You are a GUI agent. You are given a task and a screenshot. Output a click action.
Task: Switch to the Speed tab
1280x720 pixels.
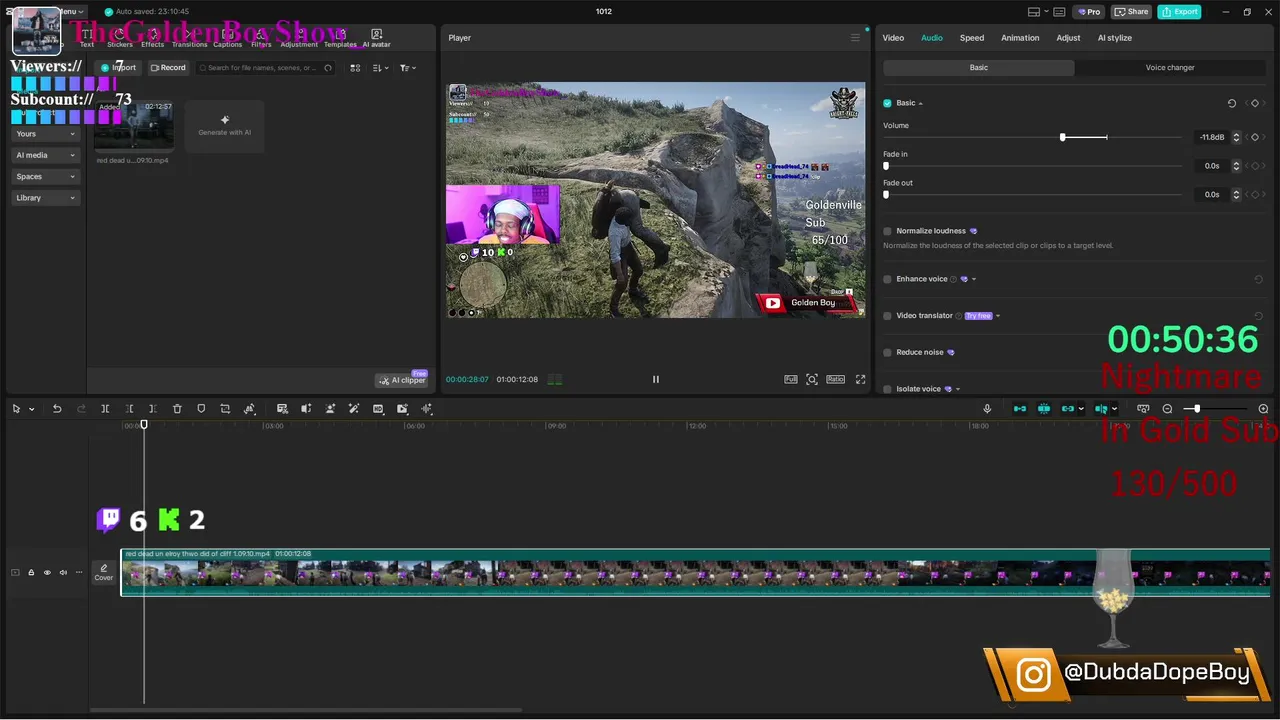click(972, 38)
